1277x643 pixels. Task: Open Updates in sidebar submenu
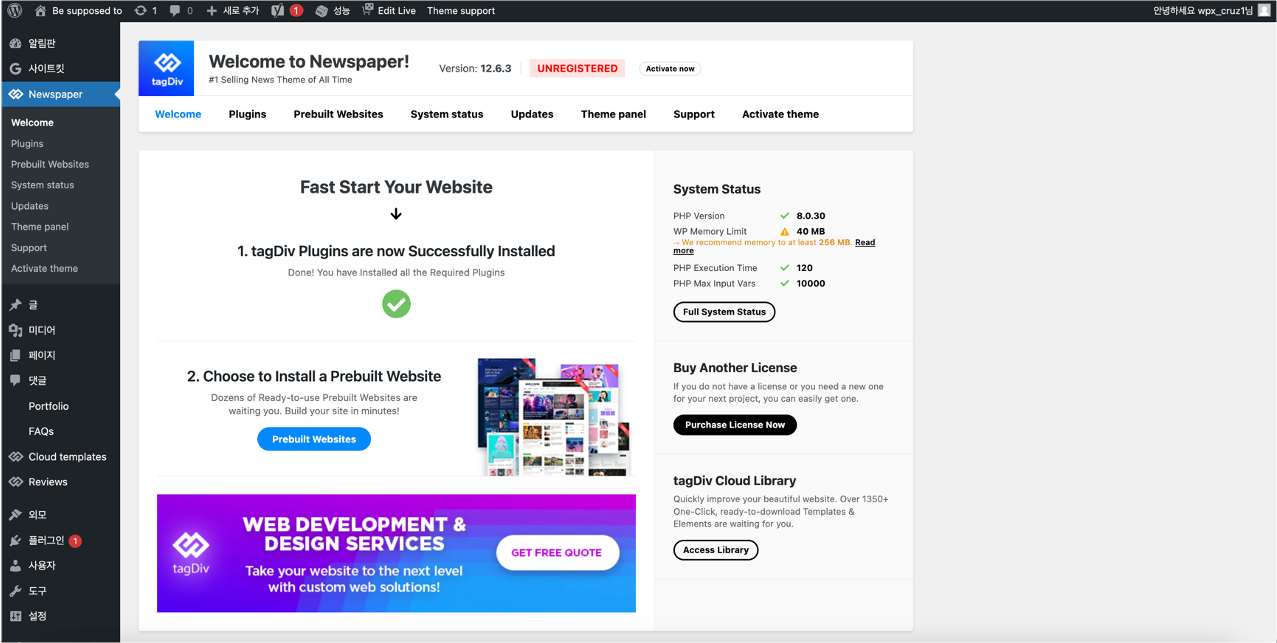[x=30, y=206]
